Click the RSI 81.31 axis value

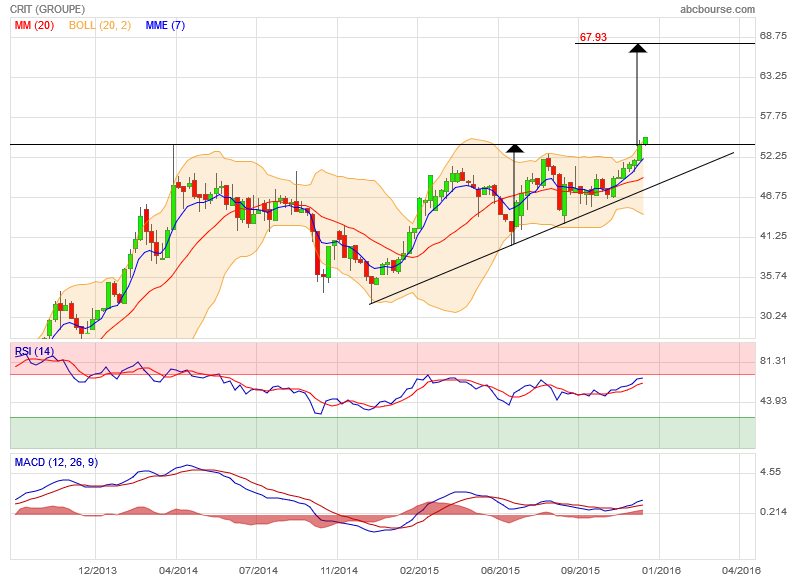point(773,361)
